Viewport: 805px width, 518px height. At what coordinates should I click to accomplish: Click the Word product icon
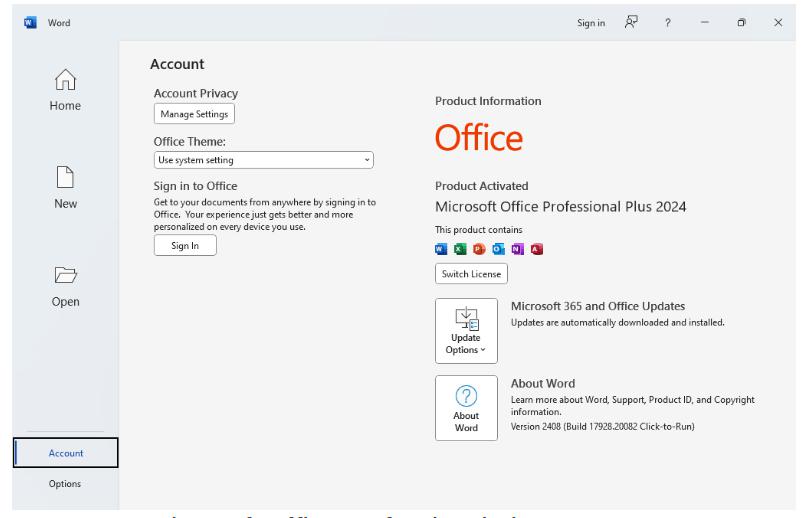point(441,249)
